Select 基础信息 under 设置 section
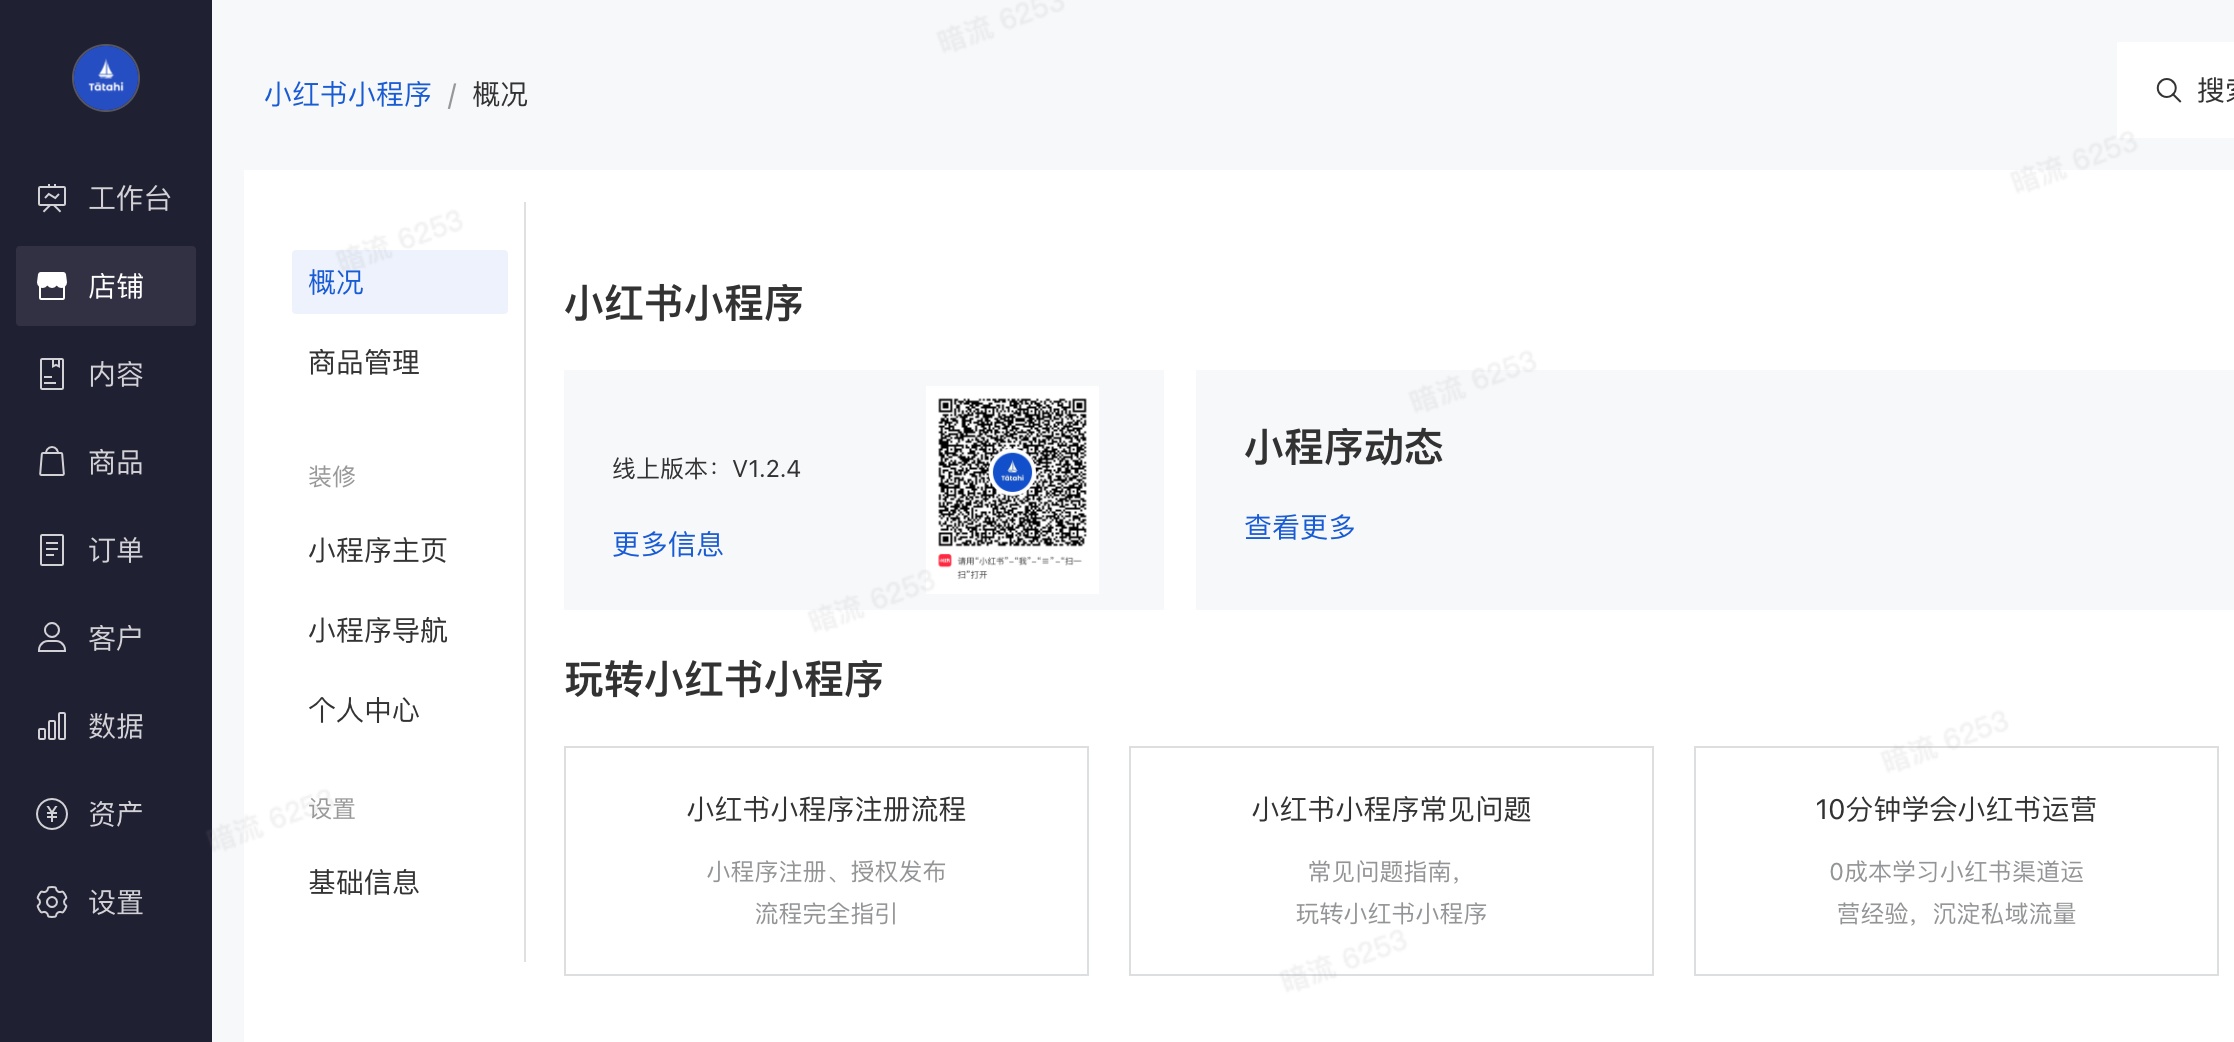Screen dimensions: 2234x1042 364,883
